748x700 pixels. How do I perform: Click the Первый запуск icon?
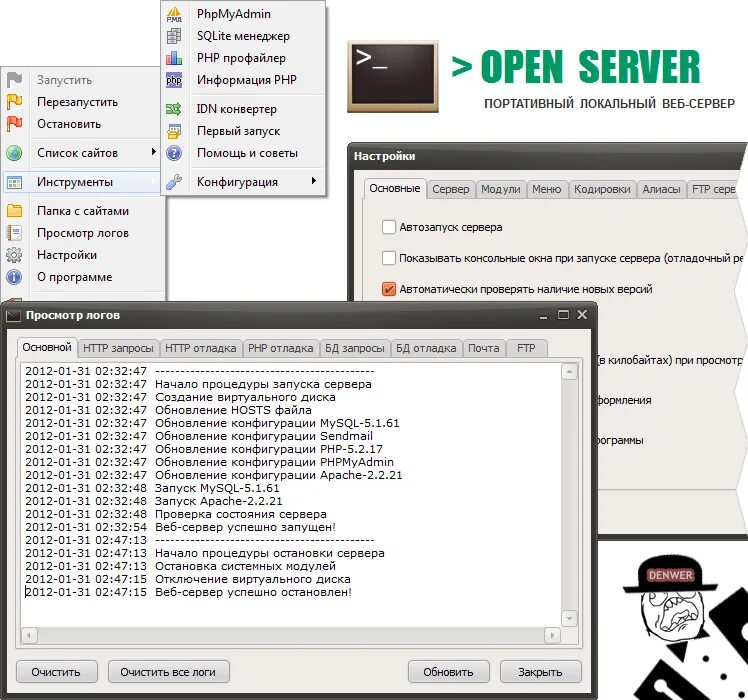pos(174,131)
